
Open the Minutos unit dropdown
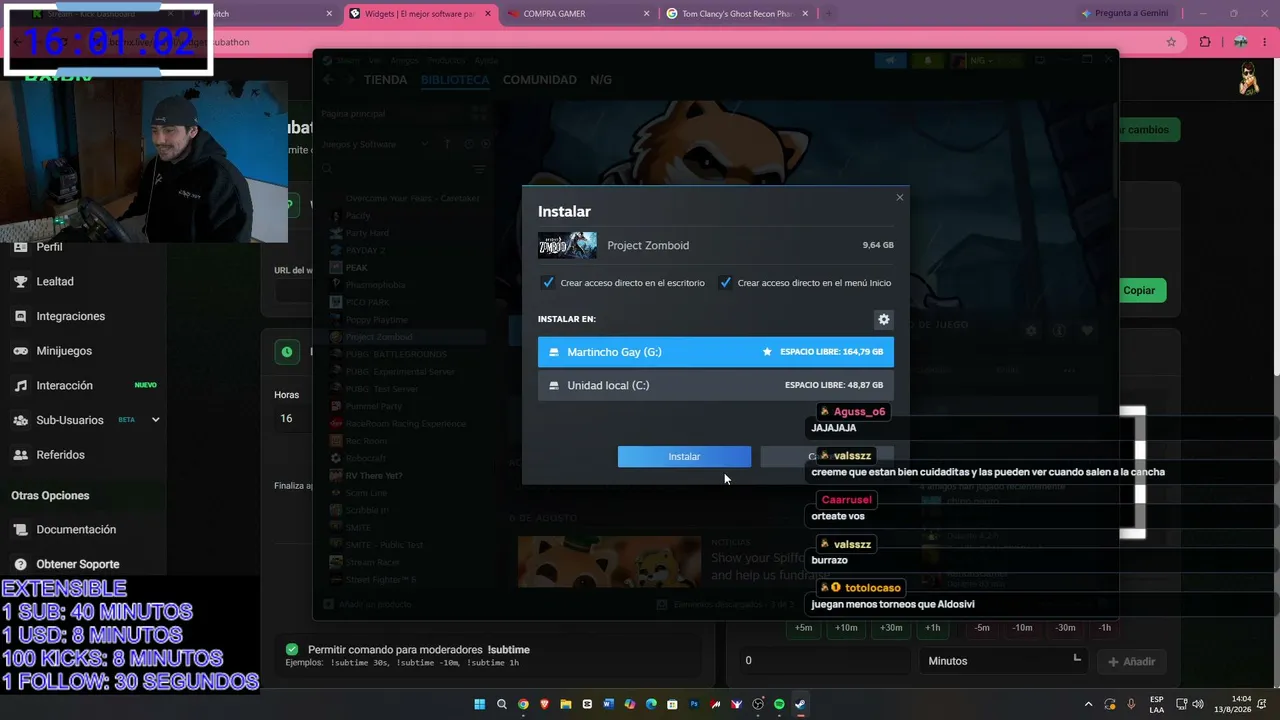[1004, 661]
